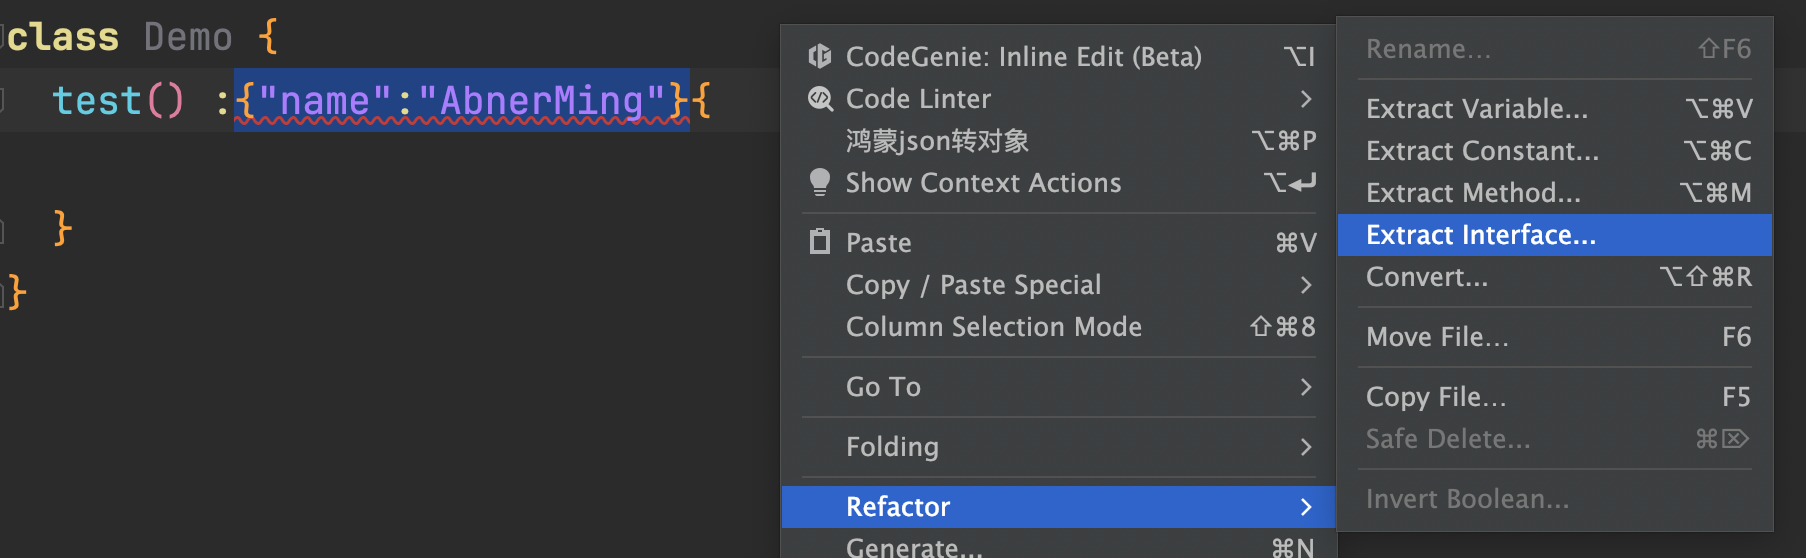Open the Go To submenu
This screenshot has height=558, width=1806.
(1059, 387)
